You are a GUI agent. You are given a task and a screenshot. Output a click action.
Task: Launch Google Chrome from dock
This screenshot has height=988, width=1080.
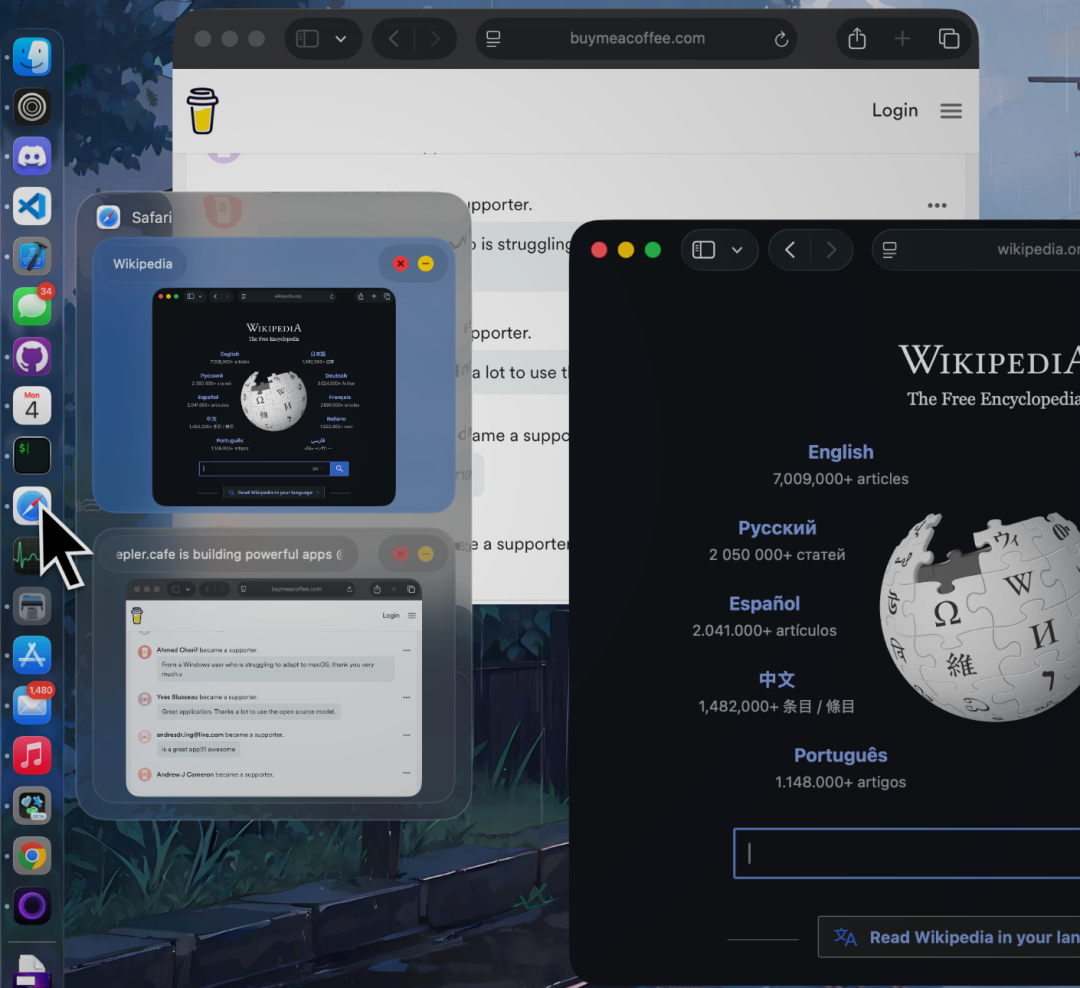pos(32,856)
